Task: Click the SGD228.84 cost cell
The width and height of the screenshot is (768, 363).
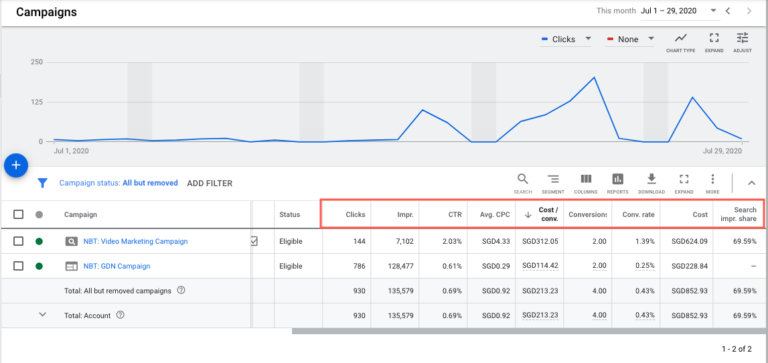Action: coord(690,266)
